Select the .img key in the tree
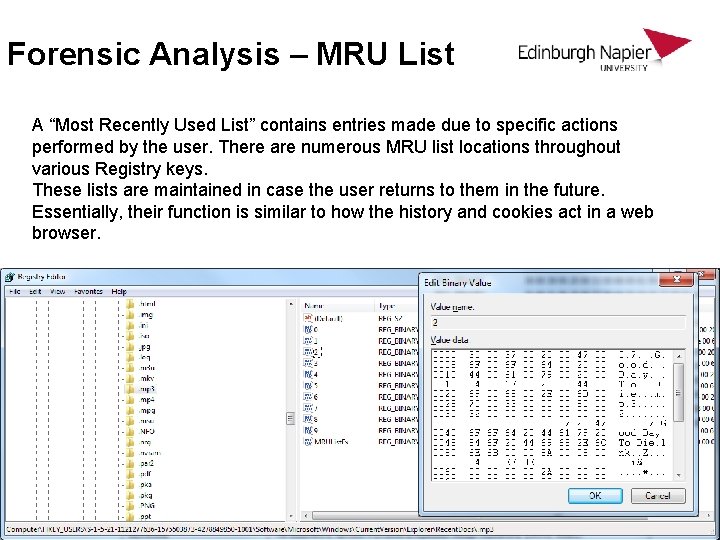The width and height of the screenshot is (720, 540). point(146,315)
